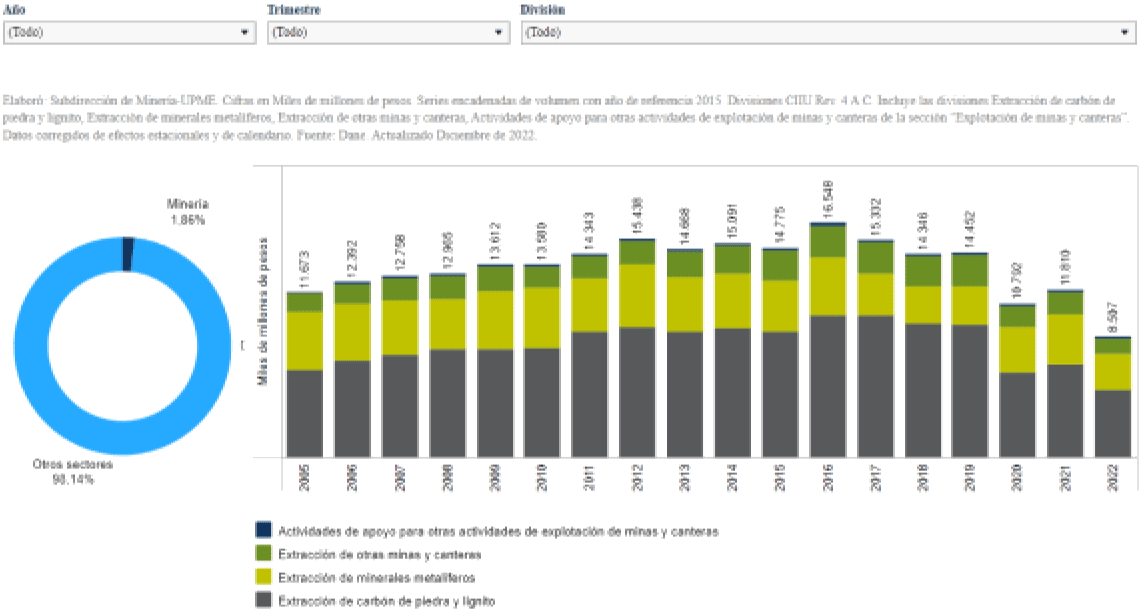Click the green segment of the 2022 bar
This screenshot has width=1141, height=611.
pos(1113,345)
